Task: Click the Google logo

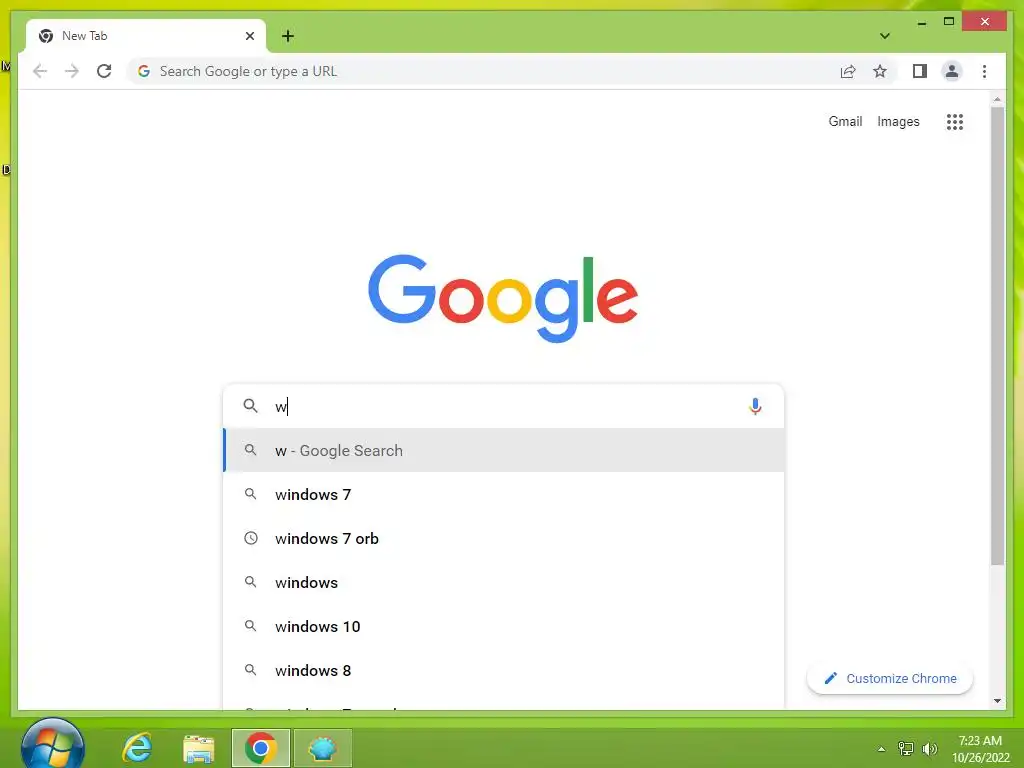Action: click(x=503, y=298)
